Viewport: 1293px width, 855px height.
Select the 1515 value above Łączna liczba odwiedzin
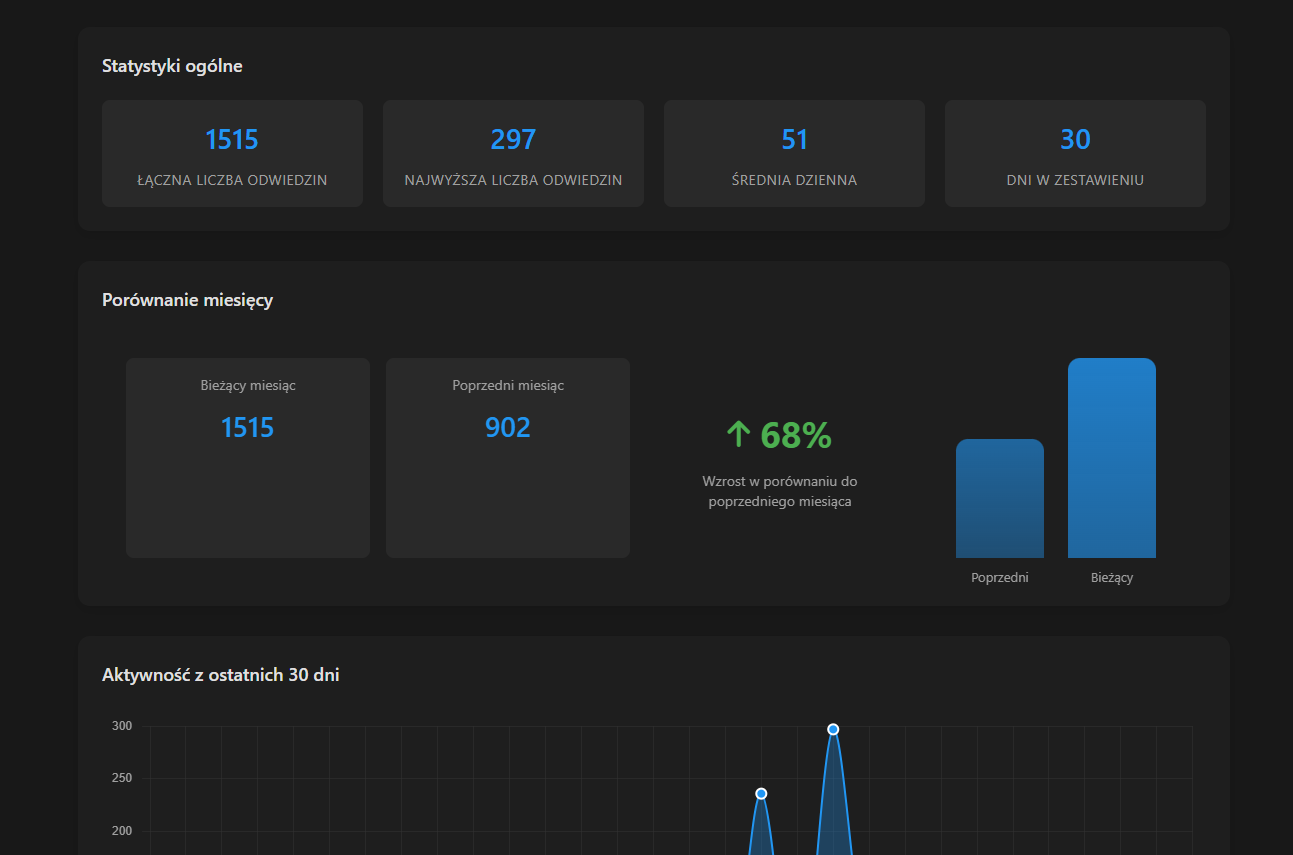pyautogui.click(x=232, y=139)
